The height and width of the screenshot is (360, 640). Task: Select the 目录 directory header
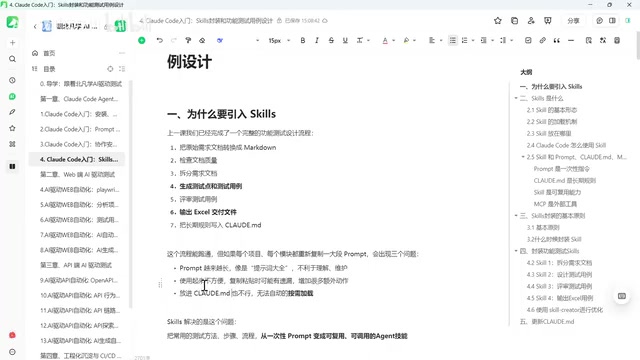click(x=49, y=69)
